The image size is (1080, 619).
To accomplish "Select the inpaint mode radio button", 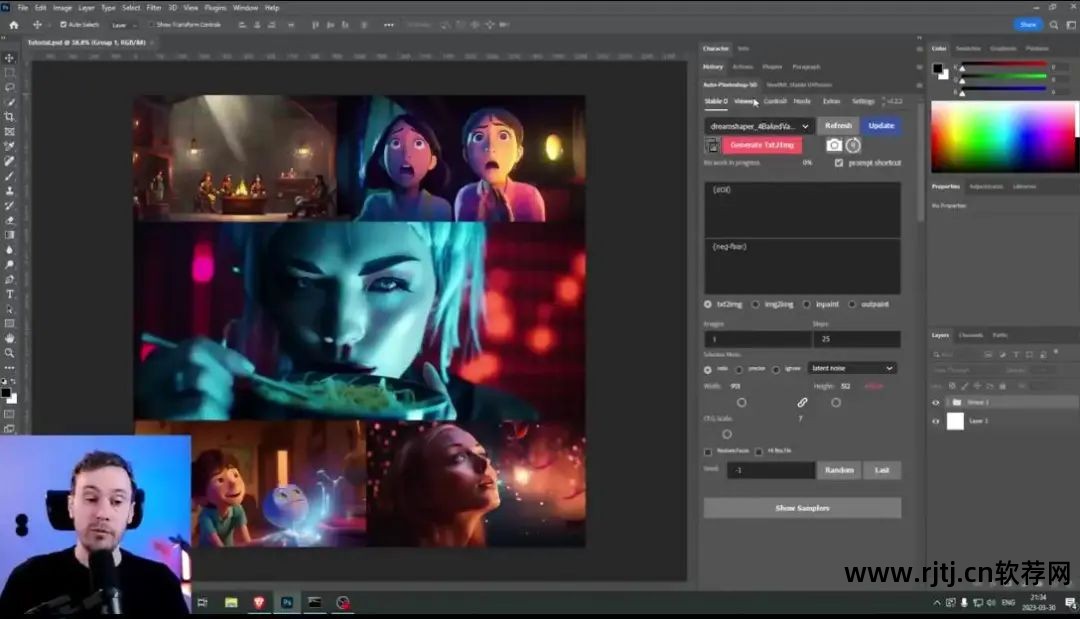I will [804, 304].
